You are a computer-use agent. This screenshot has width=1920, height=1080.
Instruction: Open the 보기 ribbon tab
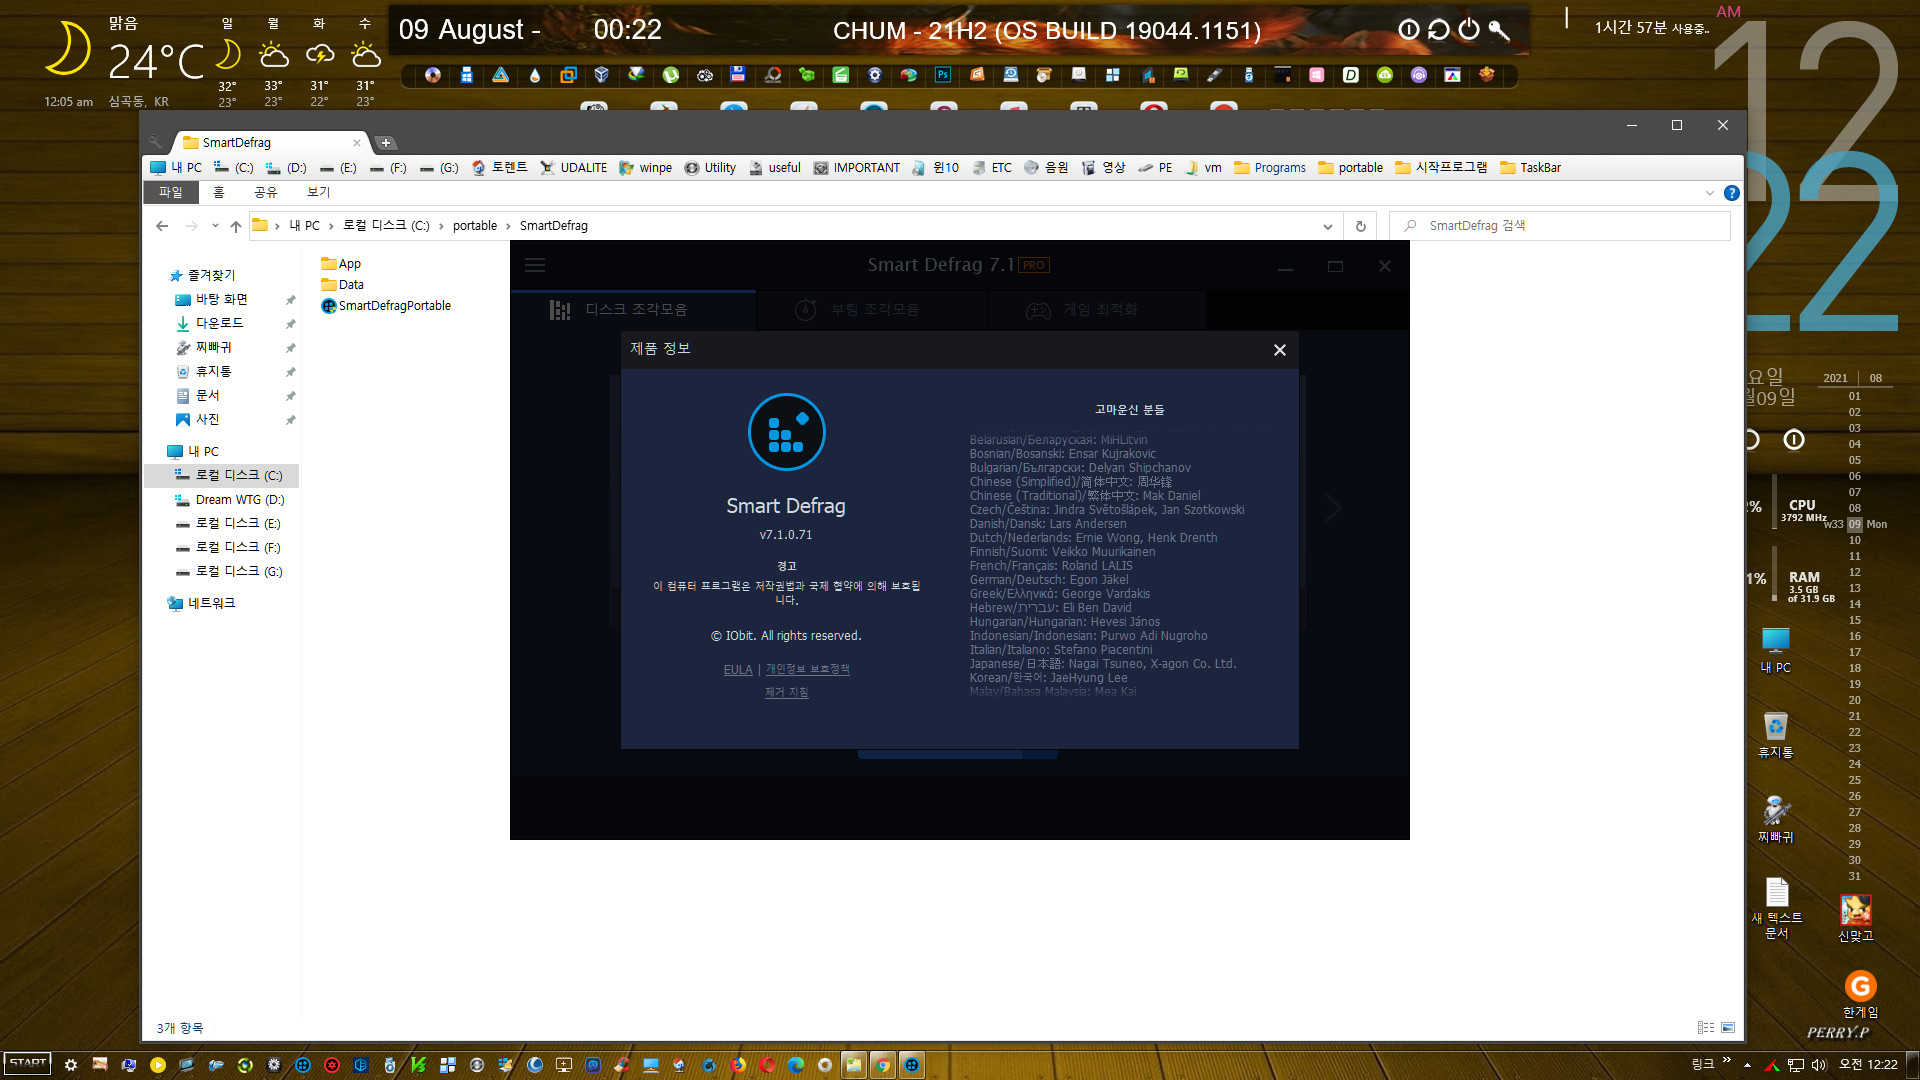(318, 192)
